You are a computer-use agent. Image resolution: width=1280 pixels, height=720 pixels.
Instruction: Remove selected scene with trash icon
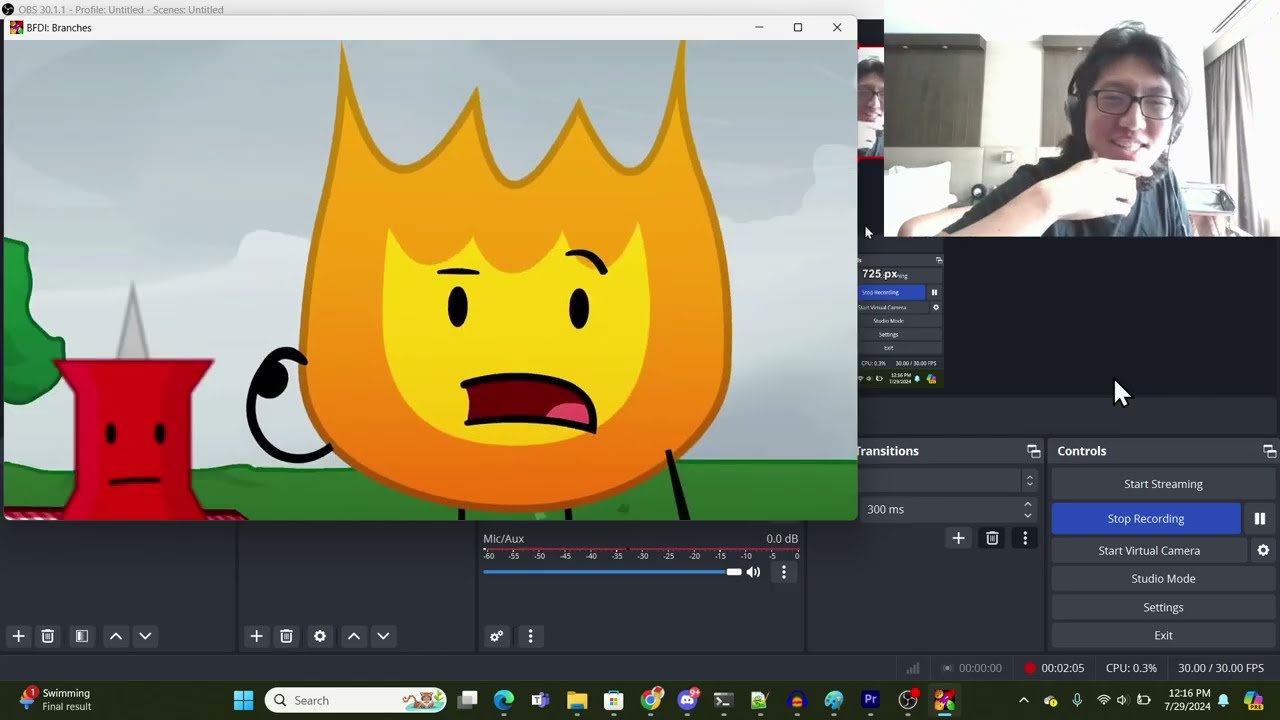click(47, 636)
